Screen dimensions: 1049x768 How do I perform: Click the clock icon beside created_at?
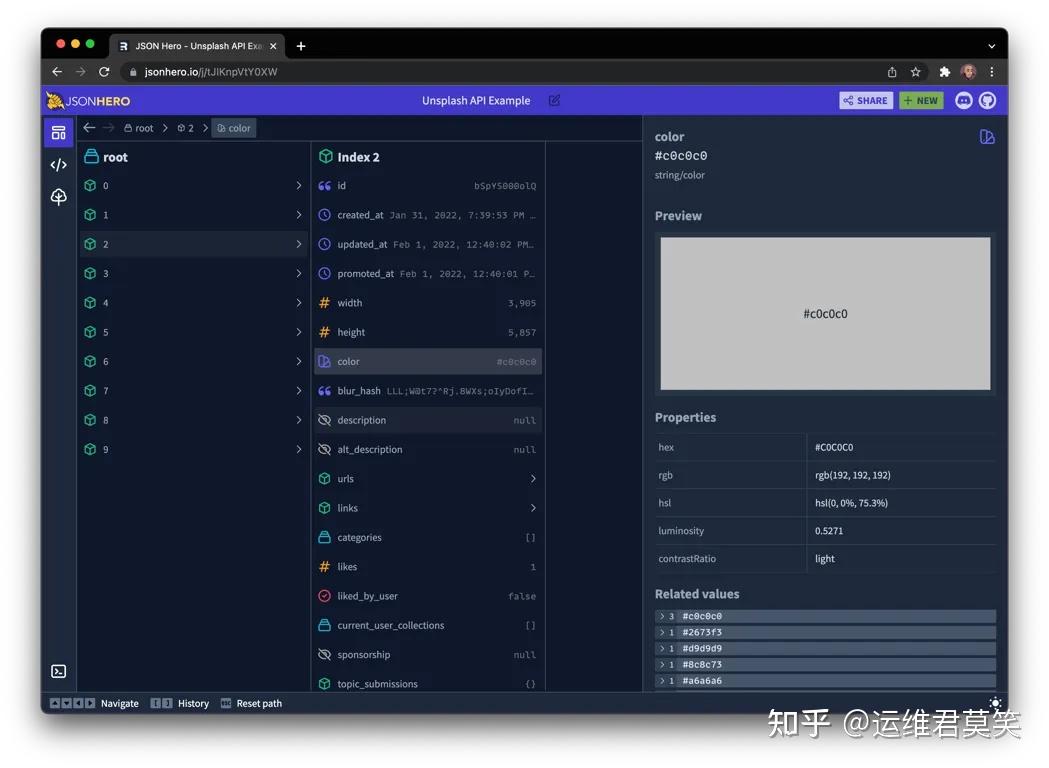point(327,215)
